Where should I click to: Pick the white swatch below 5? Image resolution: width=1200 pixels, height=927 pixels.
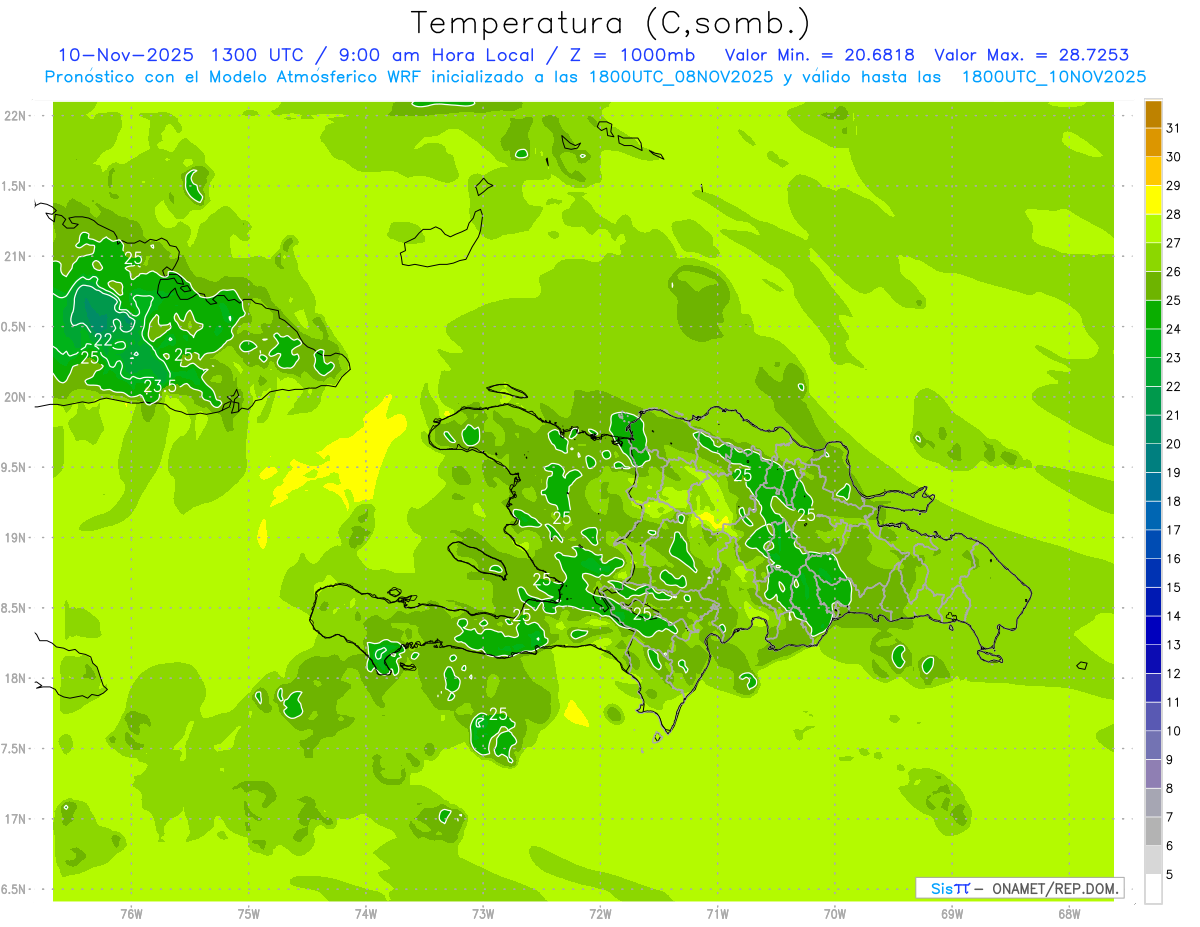(x=1153, y=889)
